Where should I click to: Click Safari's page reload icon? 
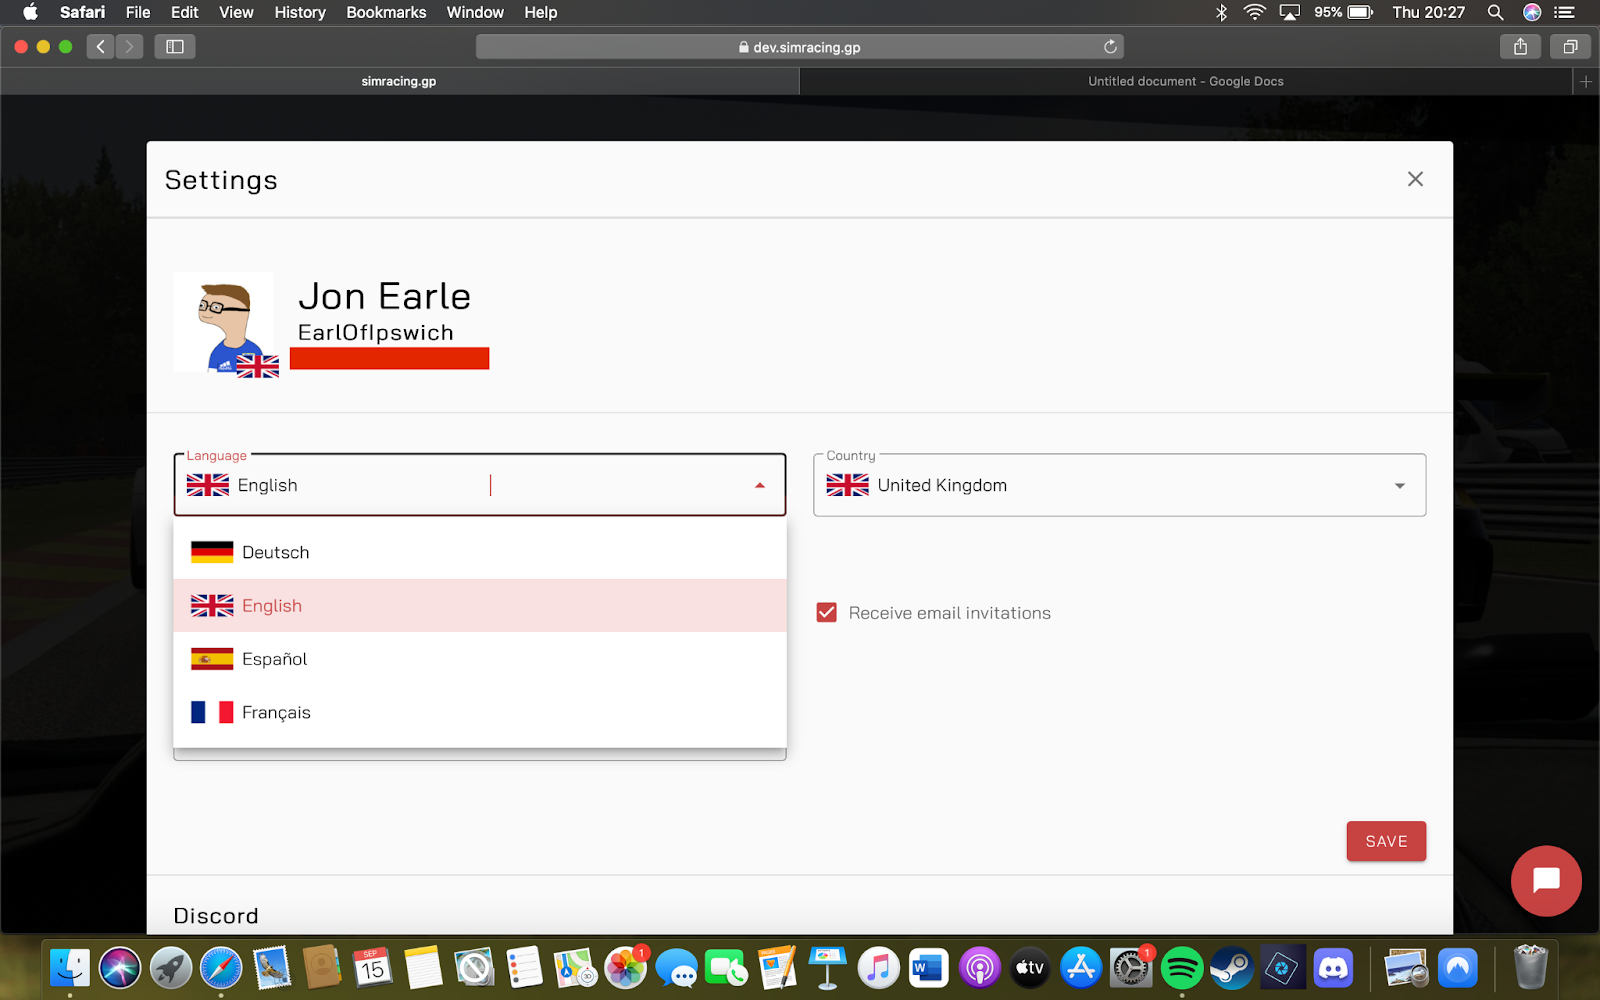coord(1110,47)
